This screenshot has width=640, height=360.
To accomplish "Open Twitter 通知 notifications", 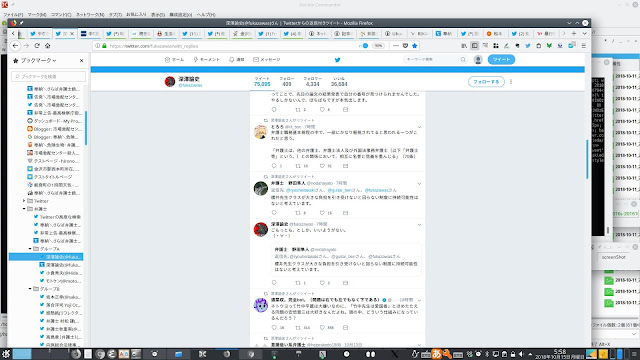I will point(237,60).
